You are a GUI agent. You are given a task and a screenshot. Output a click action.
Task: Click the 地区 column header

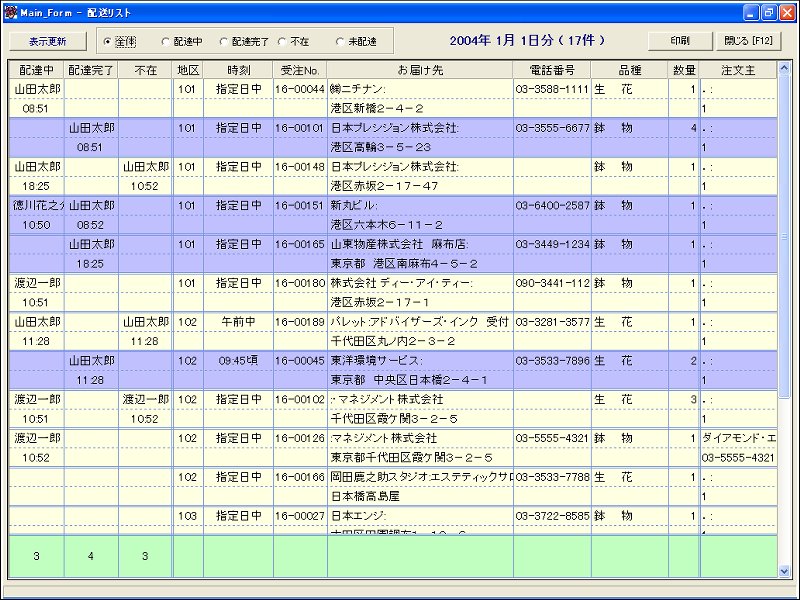188,70
